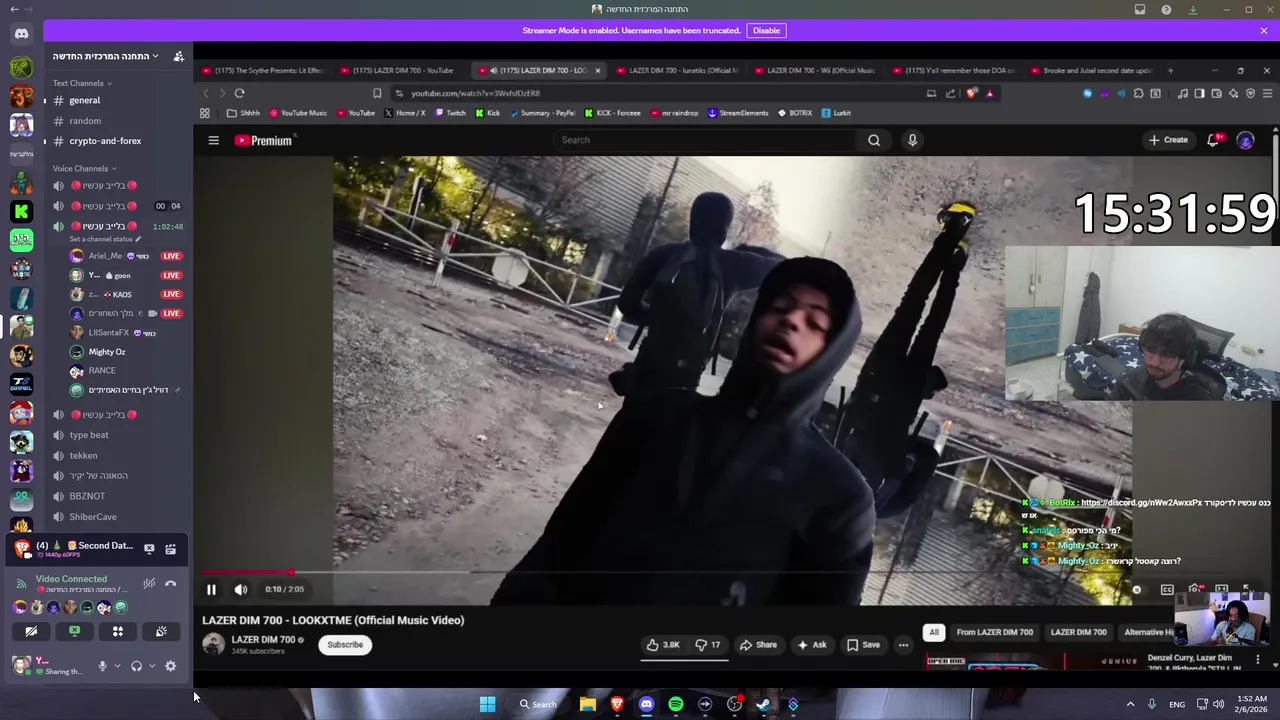Open Discord input device options arrow

(x=117, y=666)
